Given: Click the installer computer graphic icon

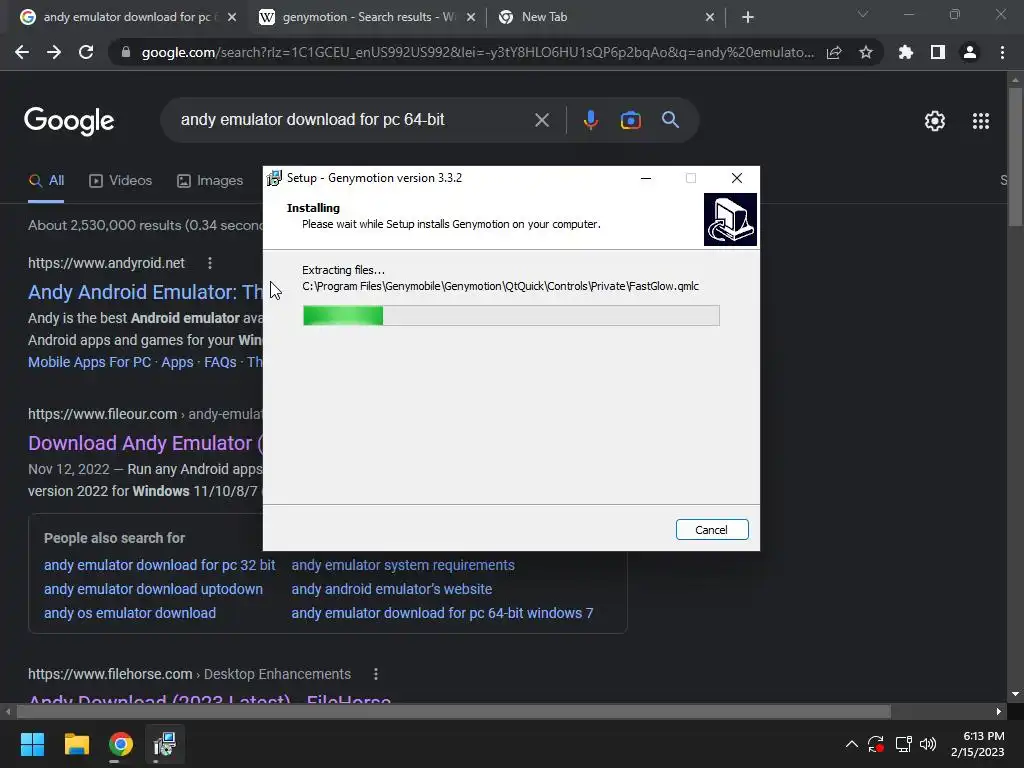Looking at the screenshot, I should pyautogui.click(x=730, y=219).
